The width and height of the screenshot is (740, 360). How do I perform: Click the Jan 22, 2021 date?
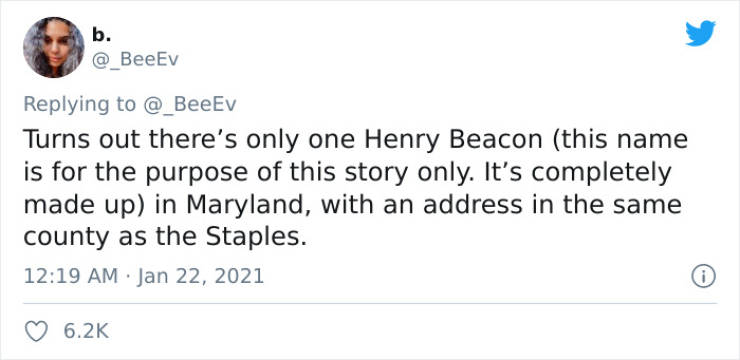(201, 276)
